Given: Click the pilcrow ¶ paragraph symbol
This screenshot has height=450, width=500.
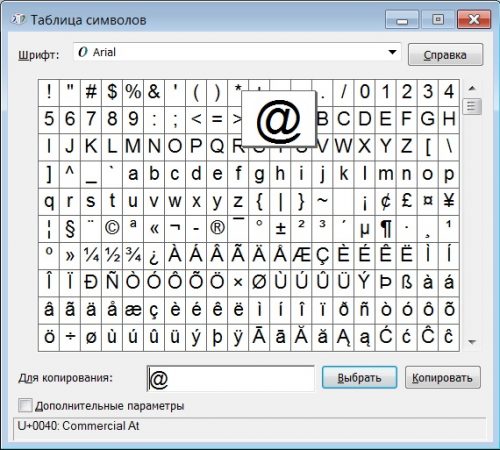Looking at the screenshot, I should [x=386, y=228].
